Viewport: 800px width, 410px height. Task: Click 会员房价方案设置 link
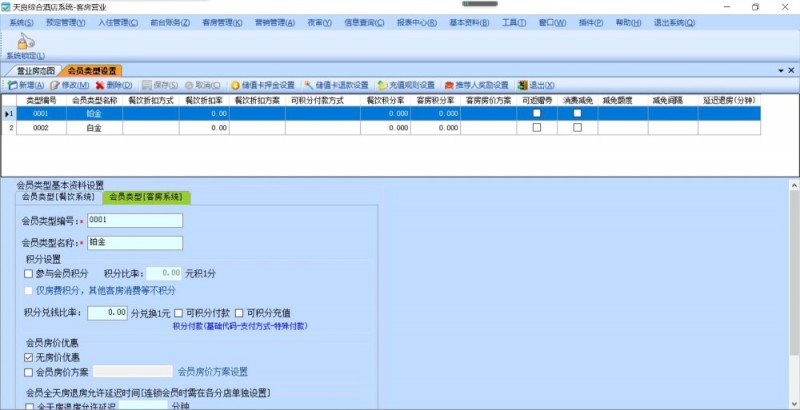coord(213,372)
